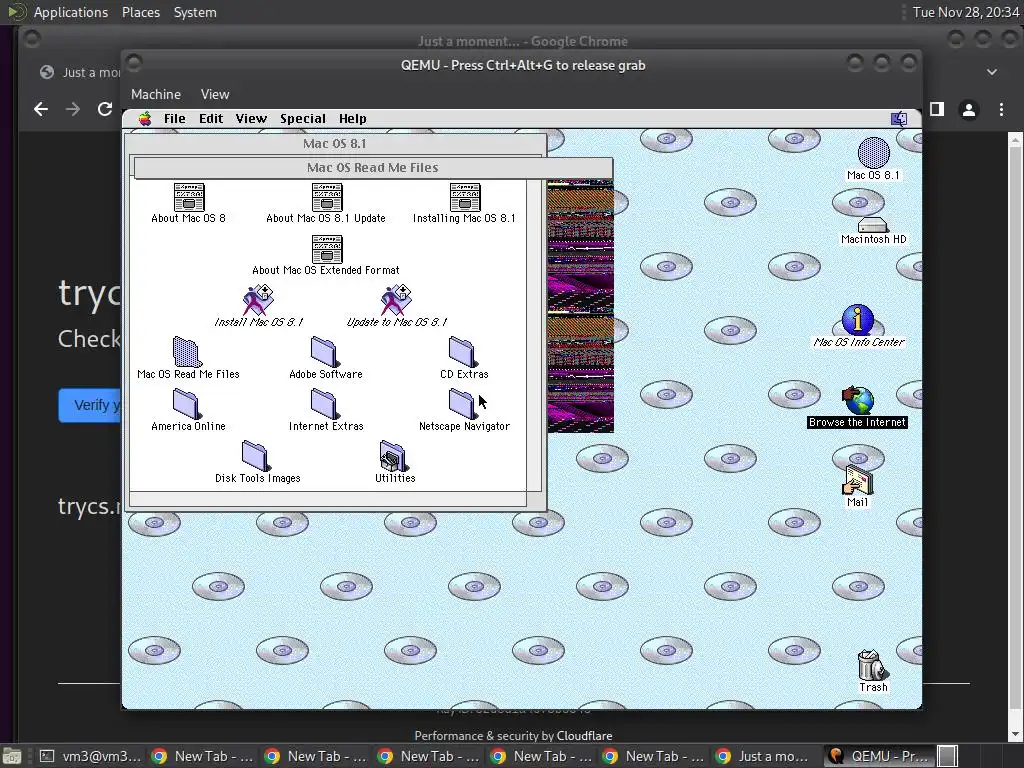Screen dimensions: 1024x768
Task: Select the America Online folder
Action: point(187,404)
